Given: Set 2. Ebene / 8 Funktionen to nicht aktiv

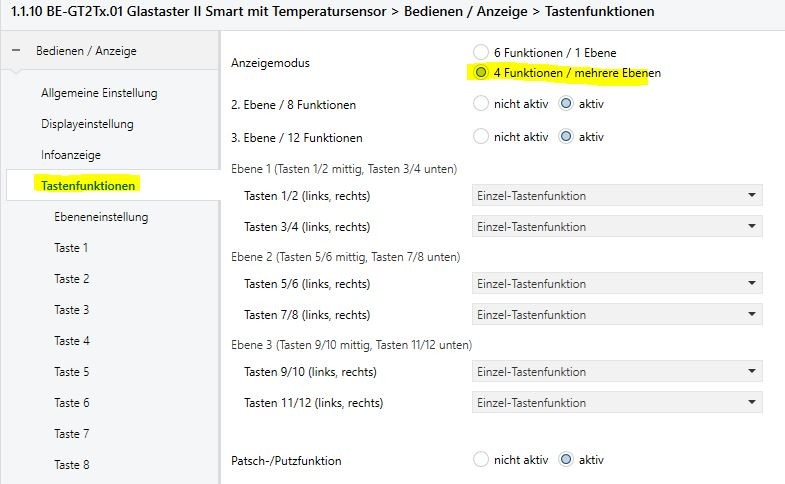Looking at the screenshot, I should [x=481, y=104].
